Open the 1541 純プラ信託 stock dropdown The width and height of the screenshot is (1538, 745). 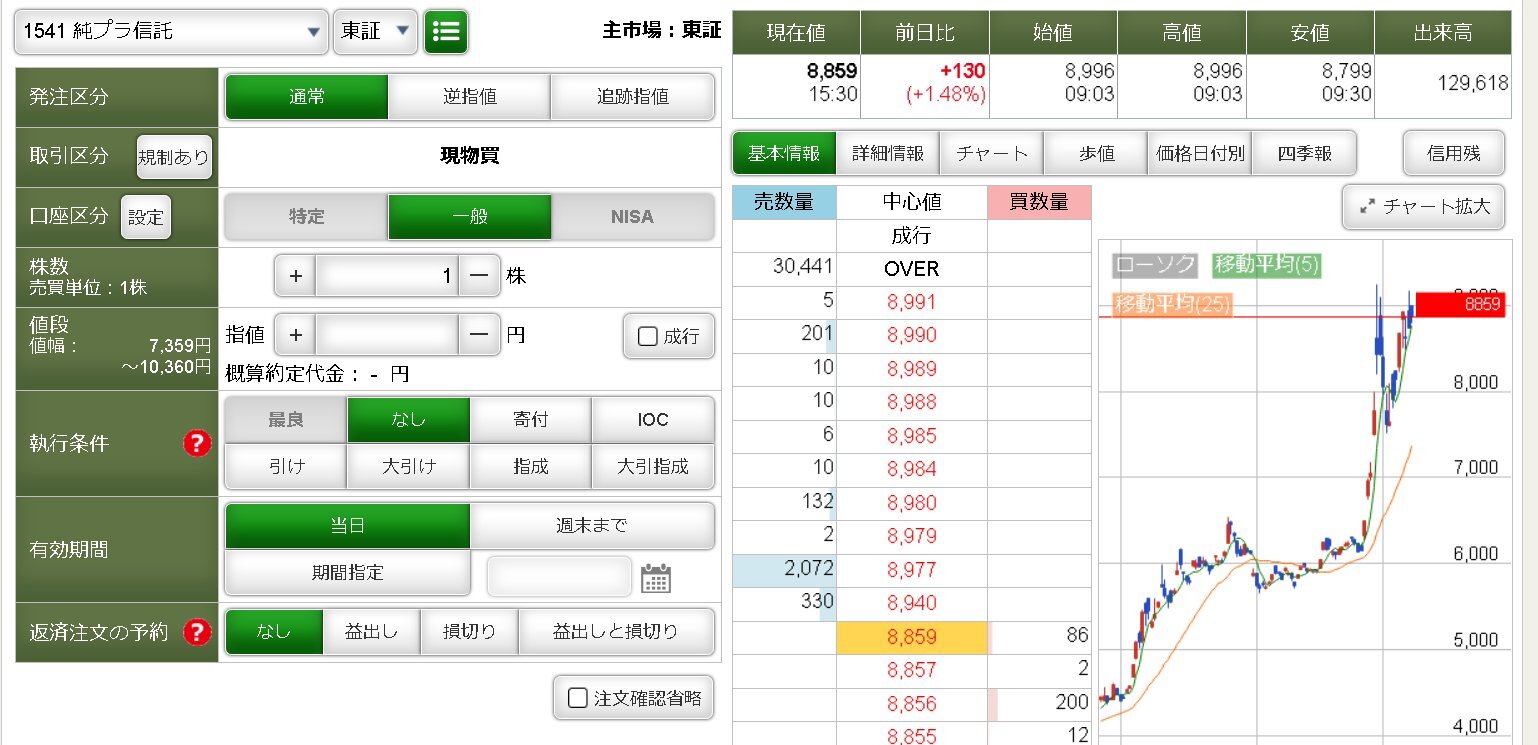click(x=171, y=32)
